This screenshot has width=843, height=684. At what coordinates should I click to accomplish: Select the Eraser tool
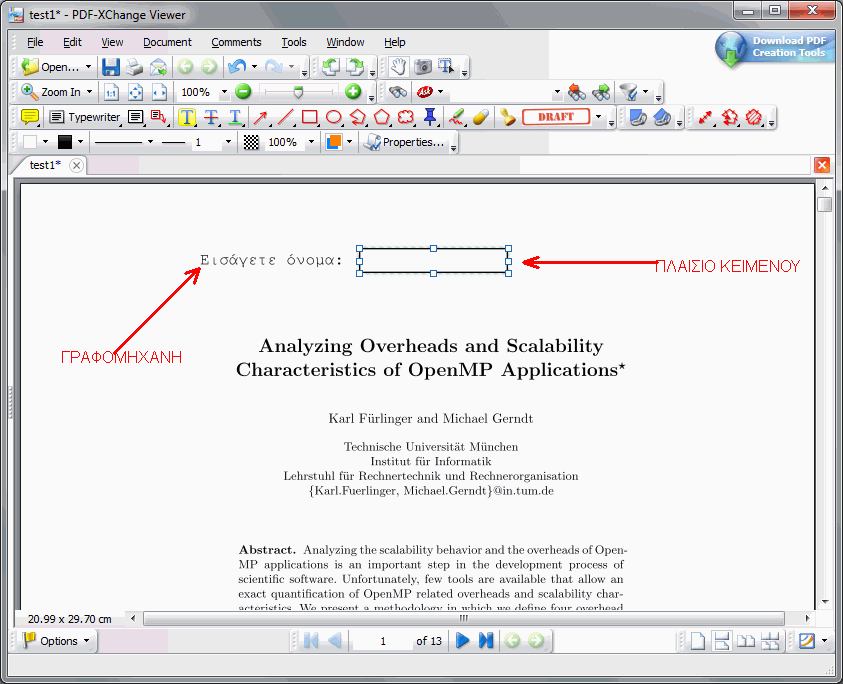[x=481, y=117]
